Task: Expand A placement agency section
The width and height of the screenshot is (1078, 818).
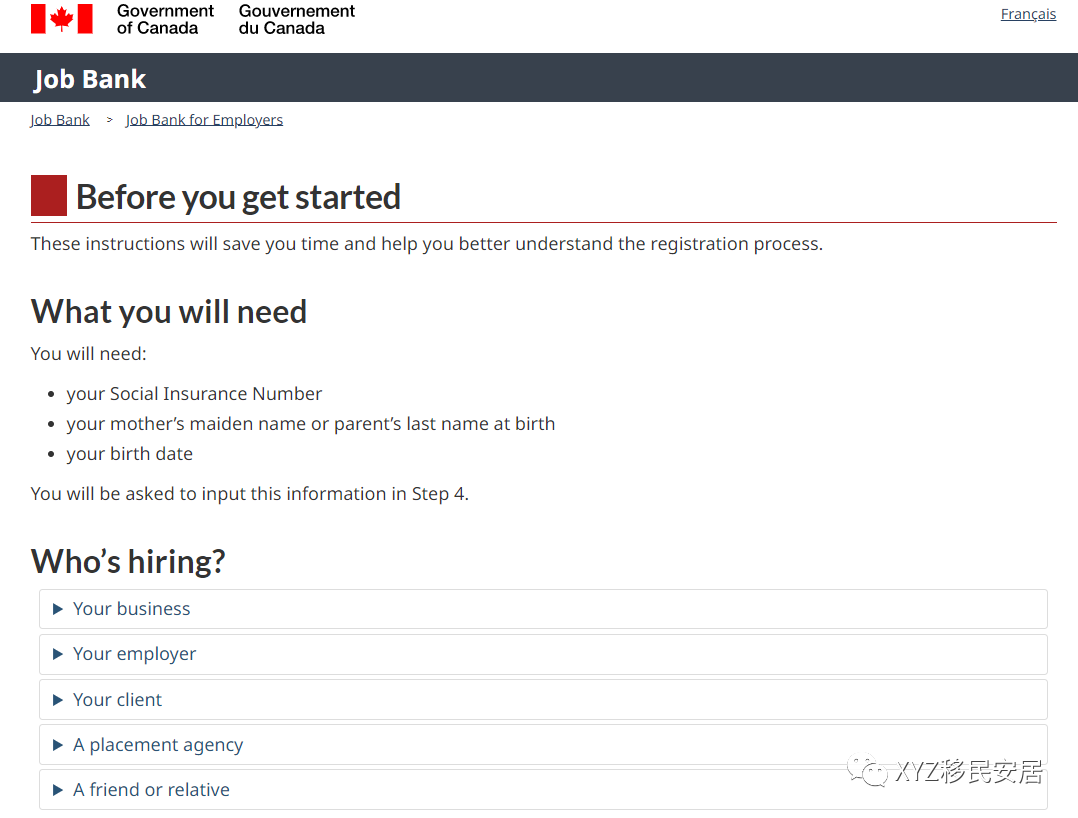Action: [543, 744]
